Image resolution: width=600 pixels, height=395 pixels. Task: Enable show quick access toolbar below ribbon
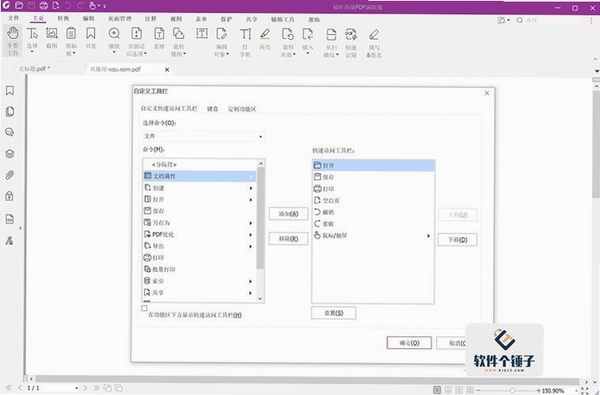click(x=144, y=308)
